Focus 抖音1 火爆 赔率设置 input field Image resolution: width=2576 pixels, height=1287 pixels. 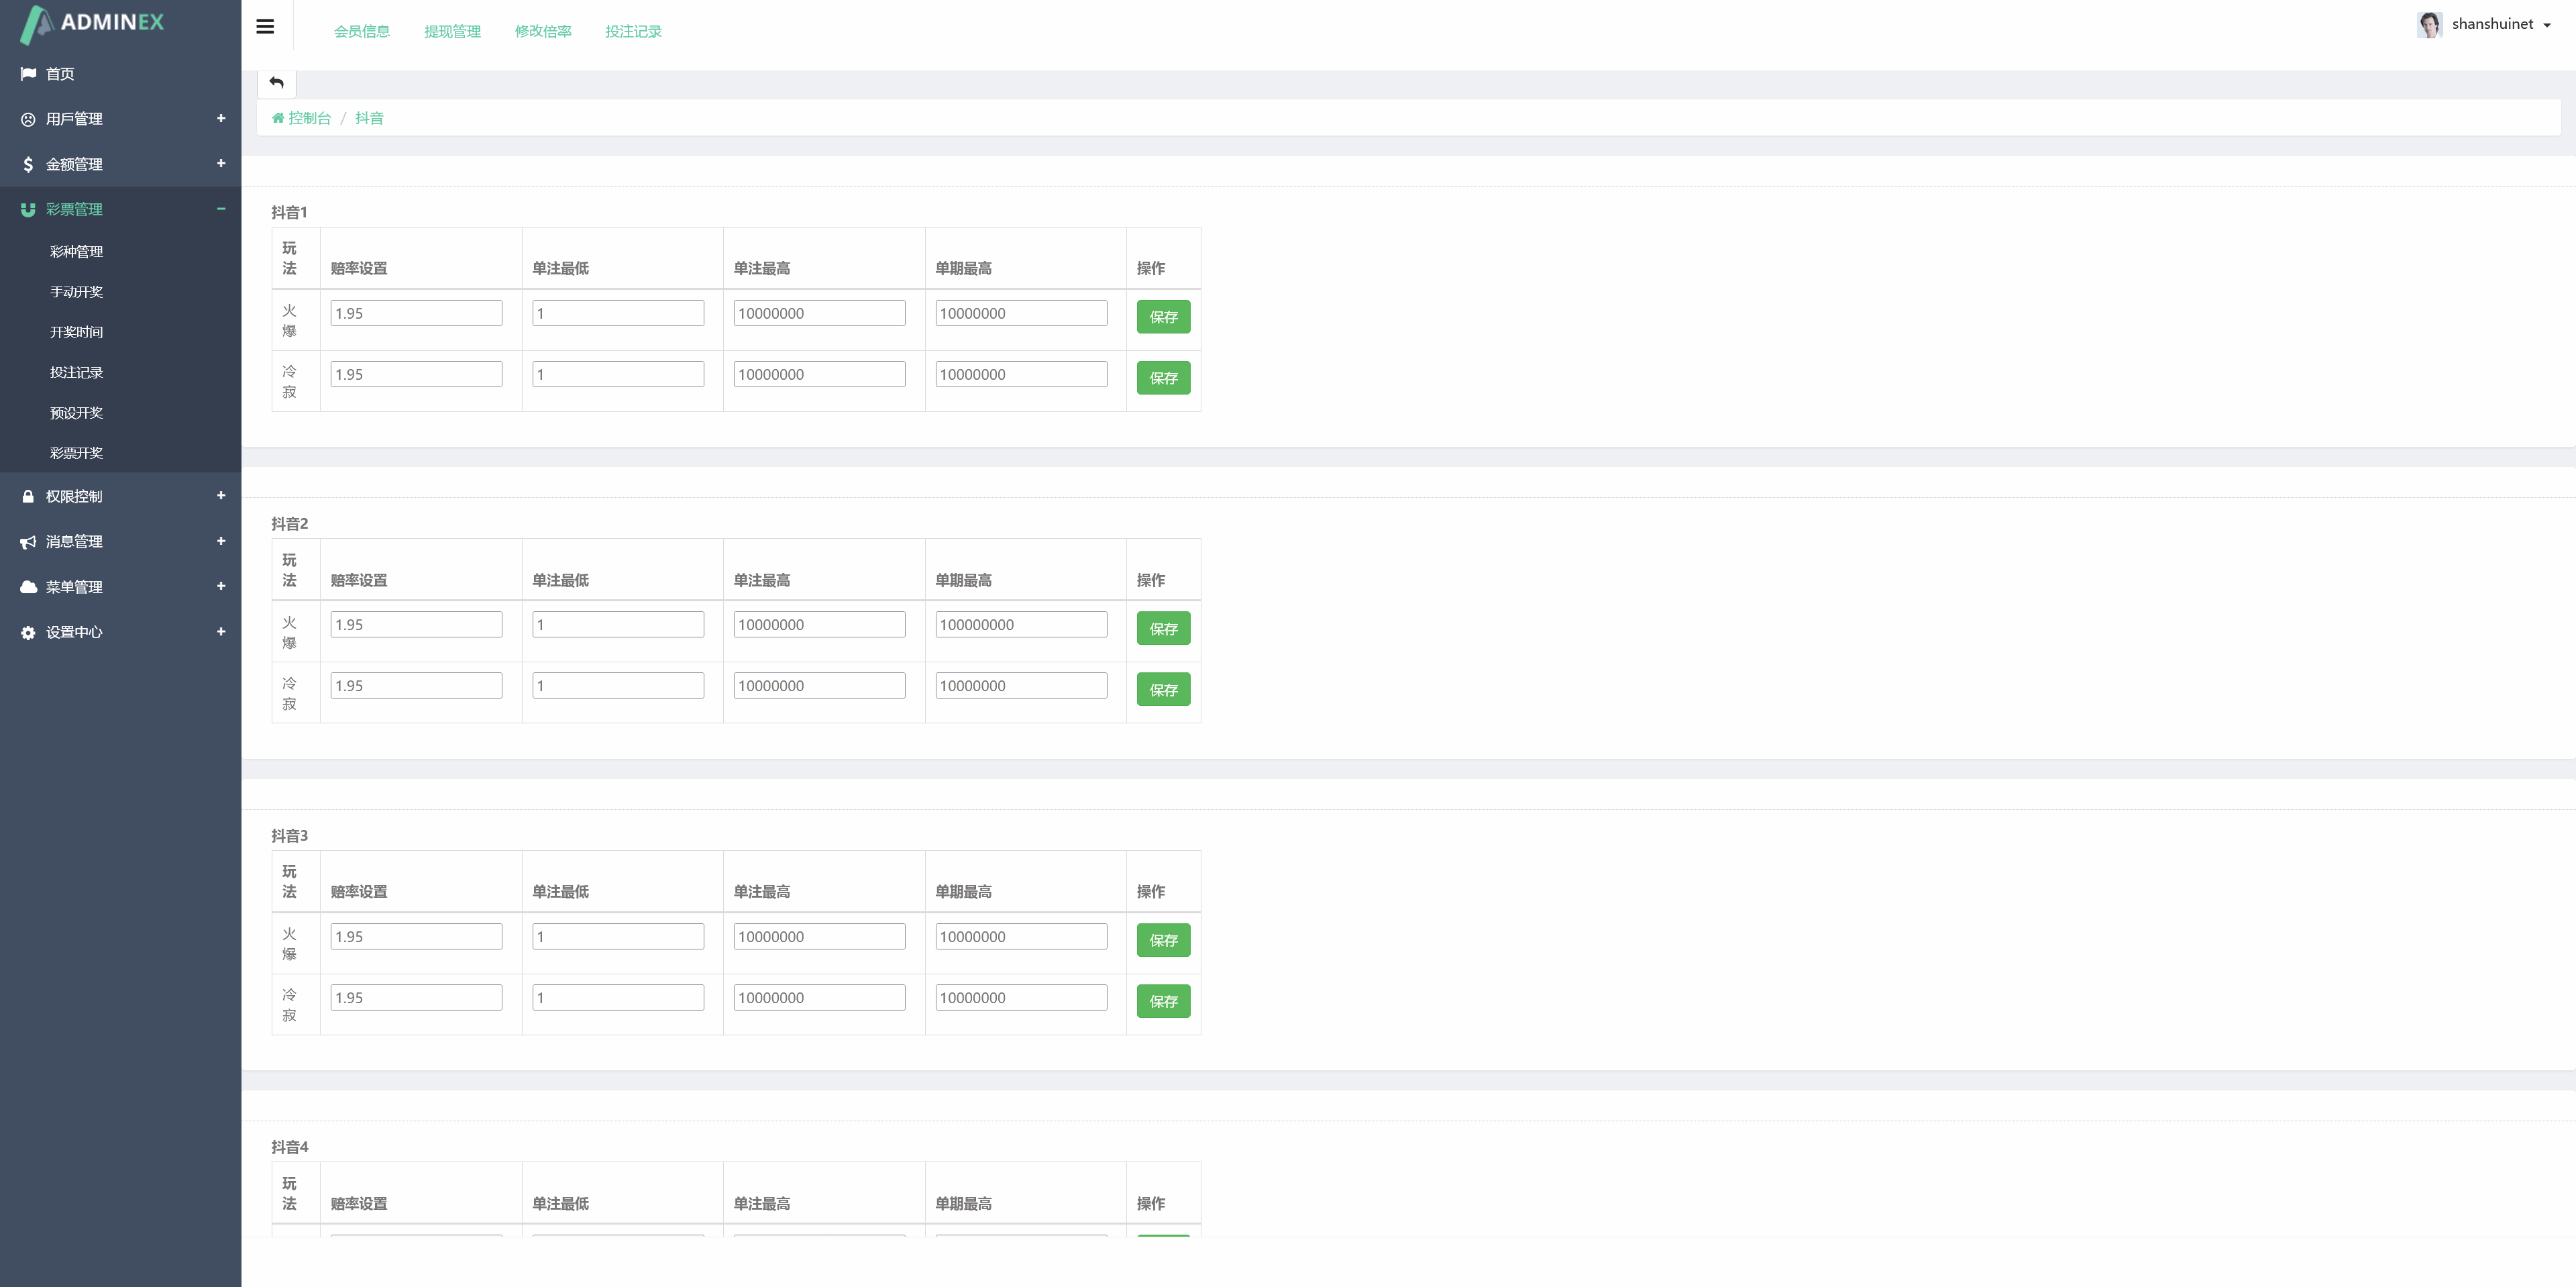[x=416, y=313]
